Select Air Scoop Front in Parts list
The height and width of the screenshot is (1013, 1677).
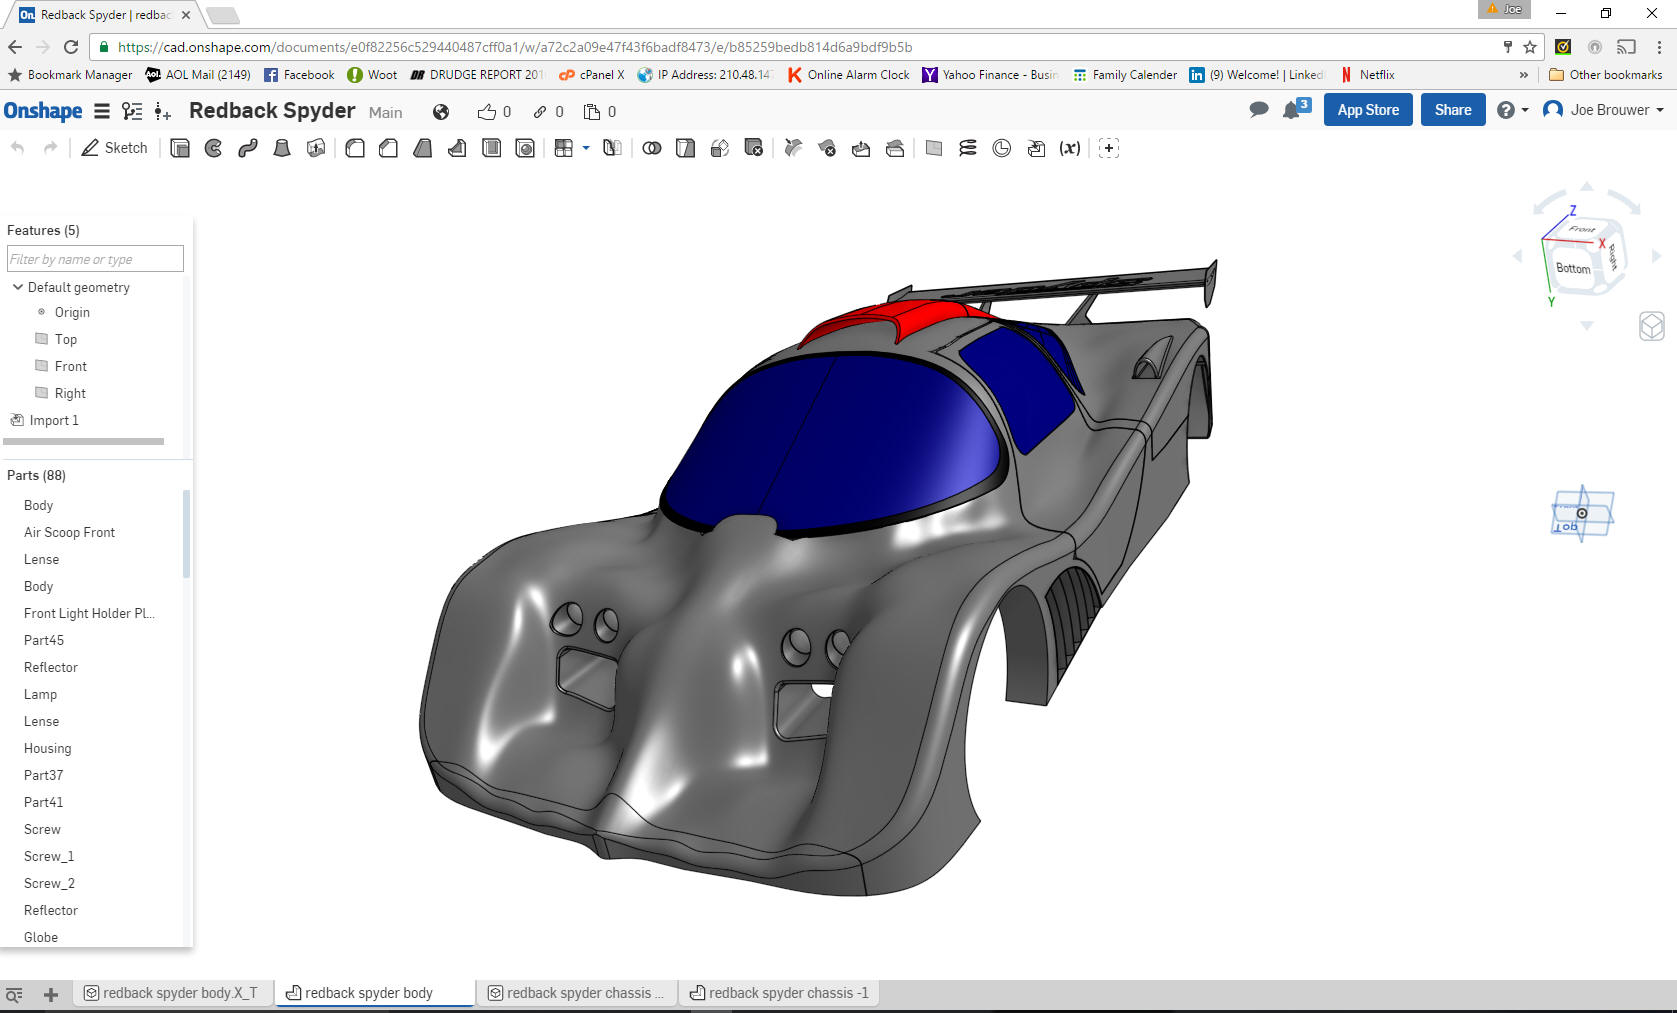(69, 532)
